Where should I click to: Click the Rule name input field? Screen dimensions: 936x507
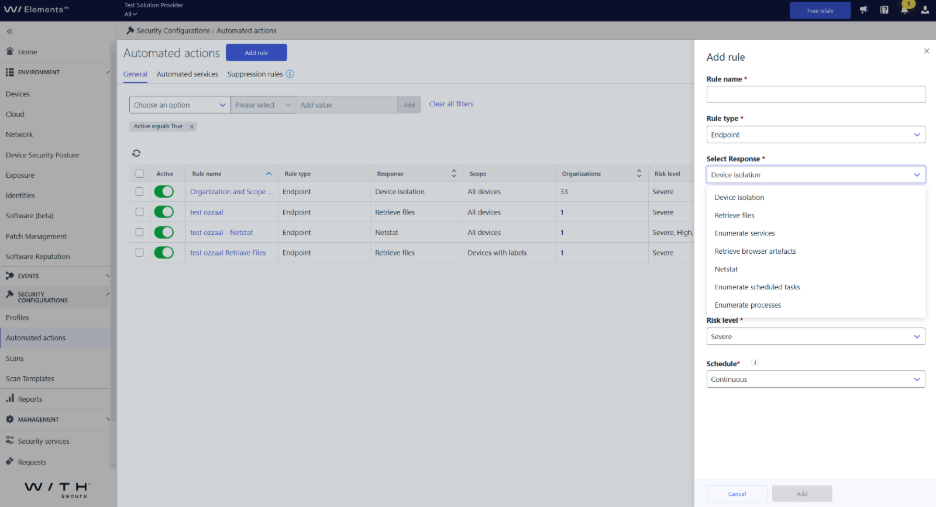coord(815,94)
